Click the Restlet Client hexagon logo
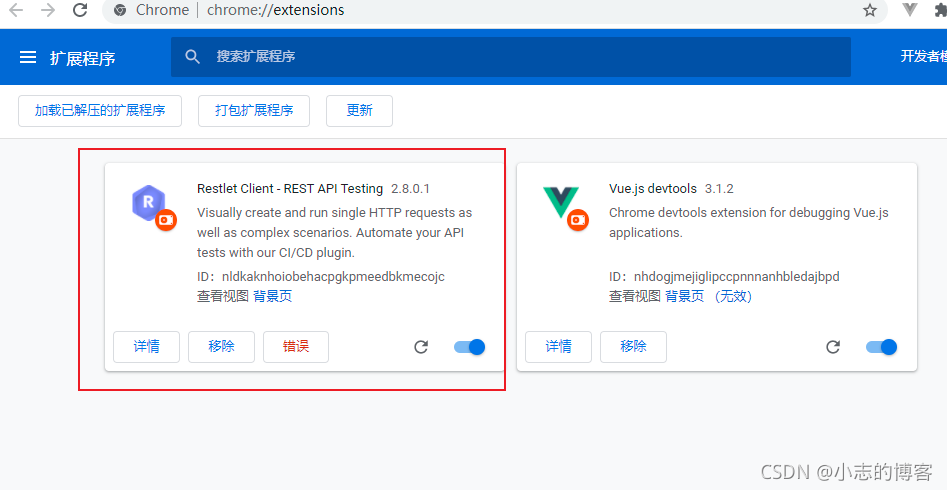 click(149, 203)
